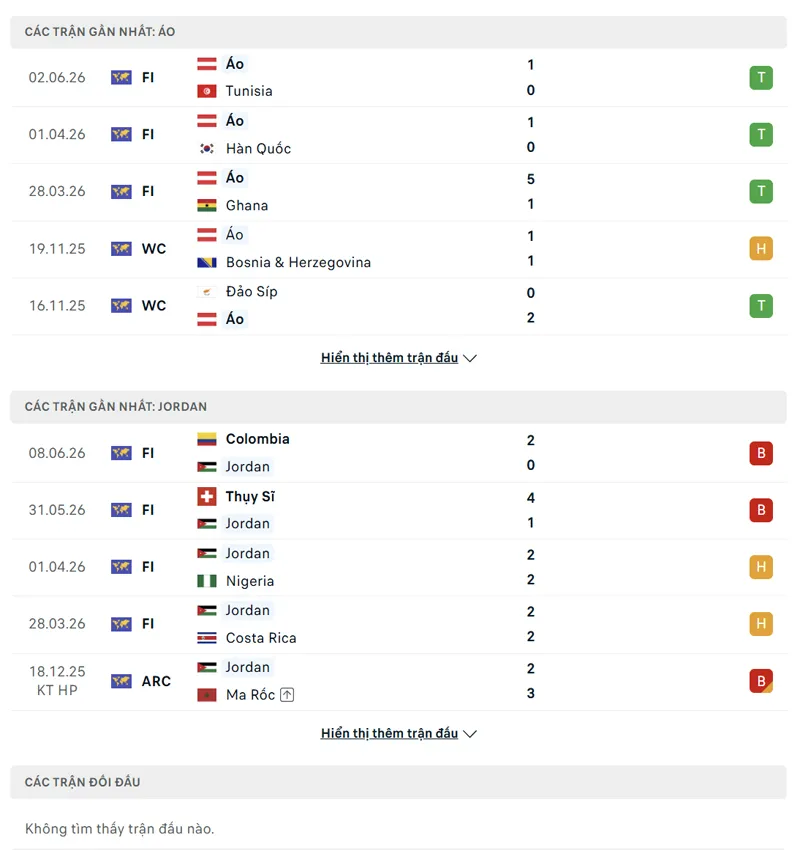Click the world map competition icon beside ARC

[x=121, y=681]
